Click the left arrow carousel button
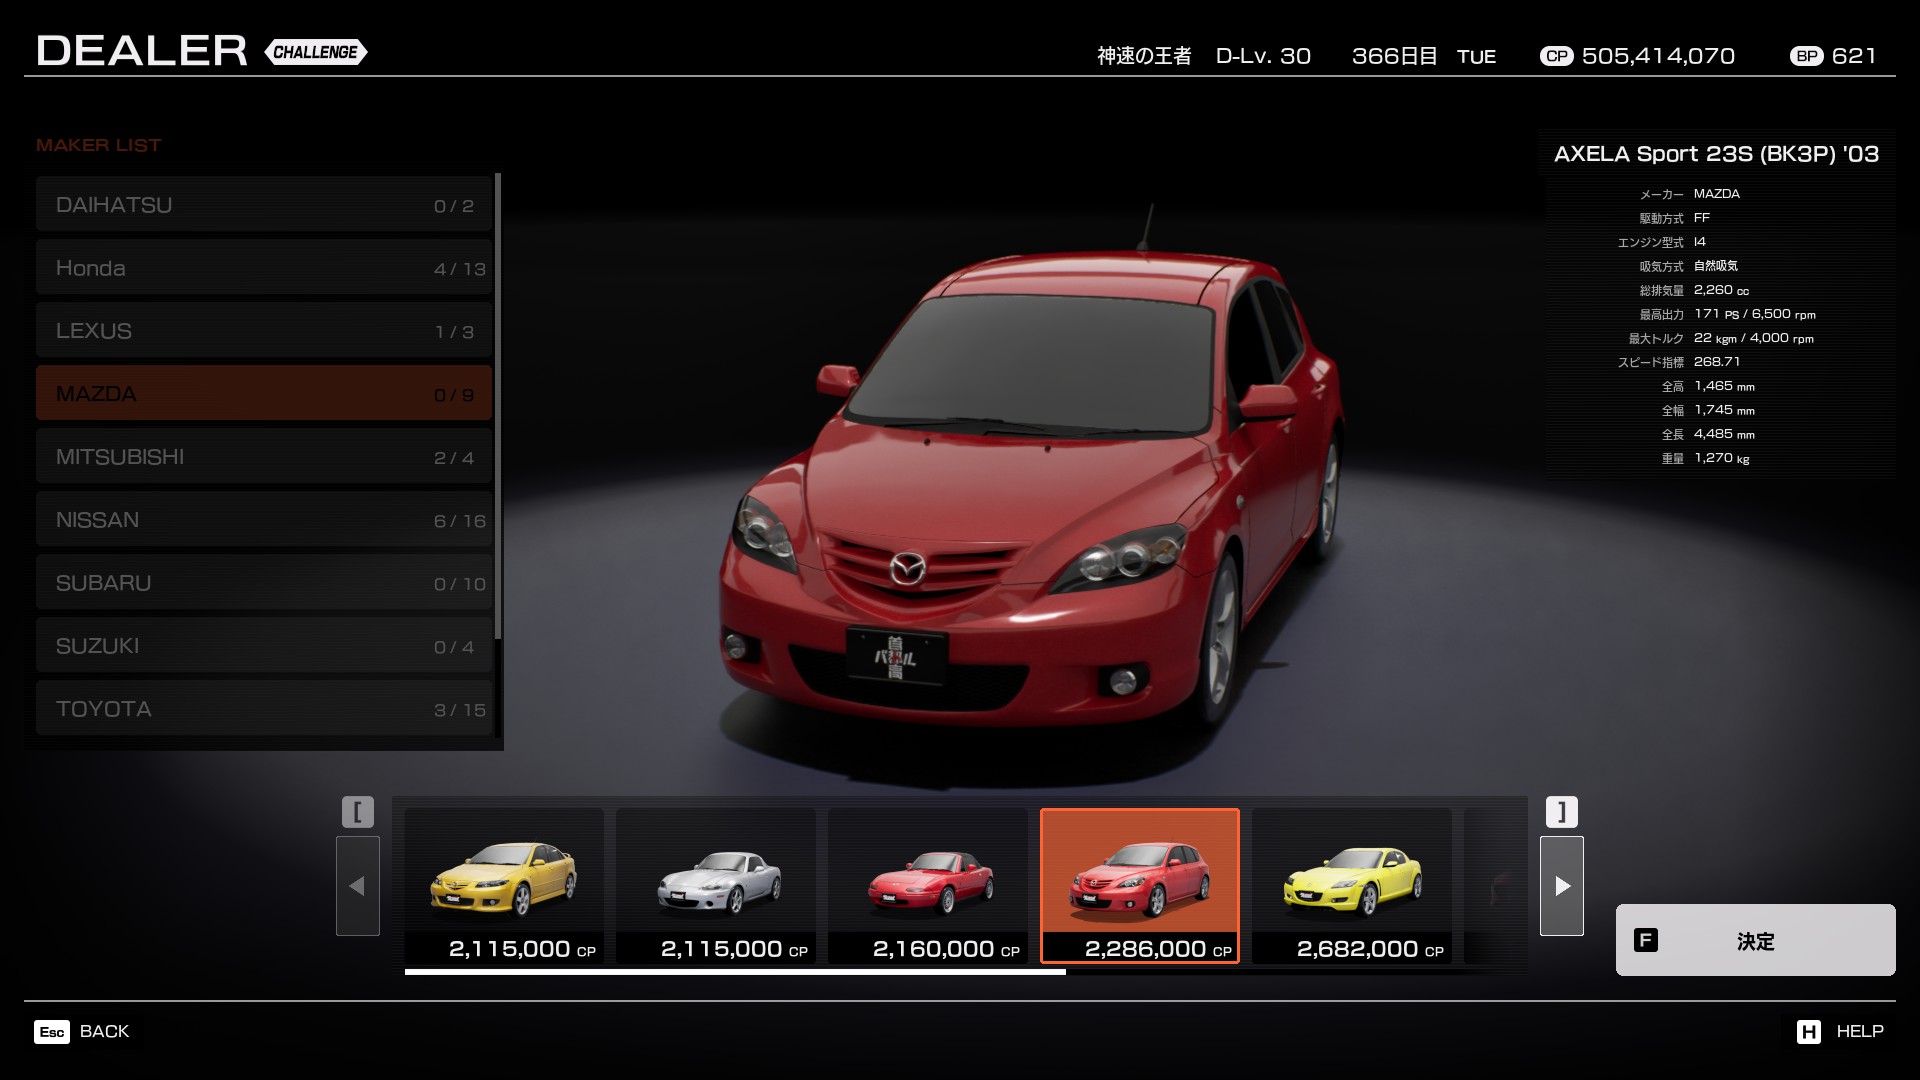Image resolution: width=1920 pixels, height=1080 pixels. pos(357,886)
